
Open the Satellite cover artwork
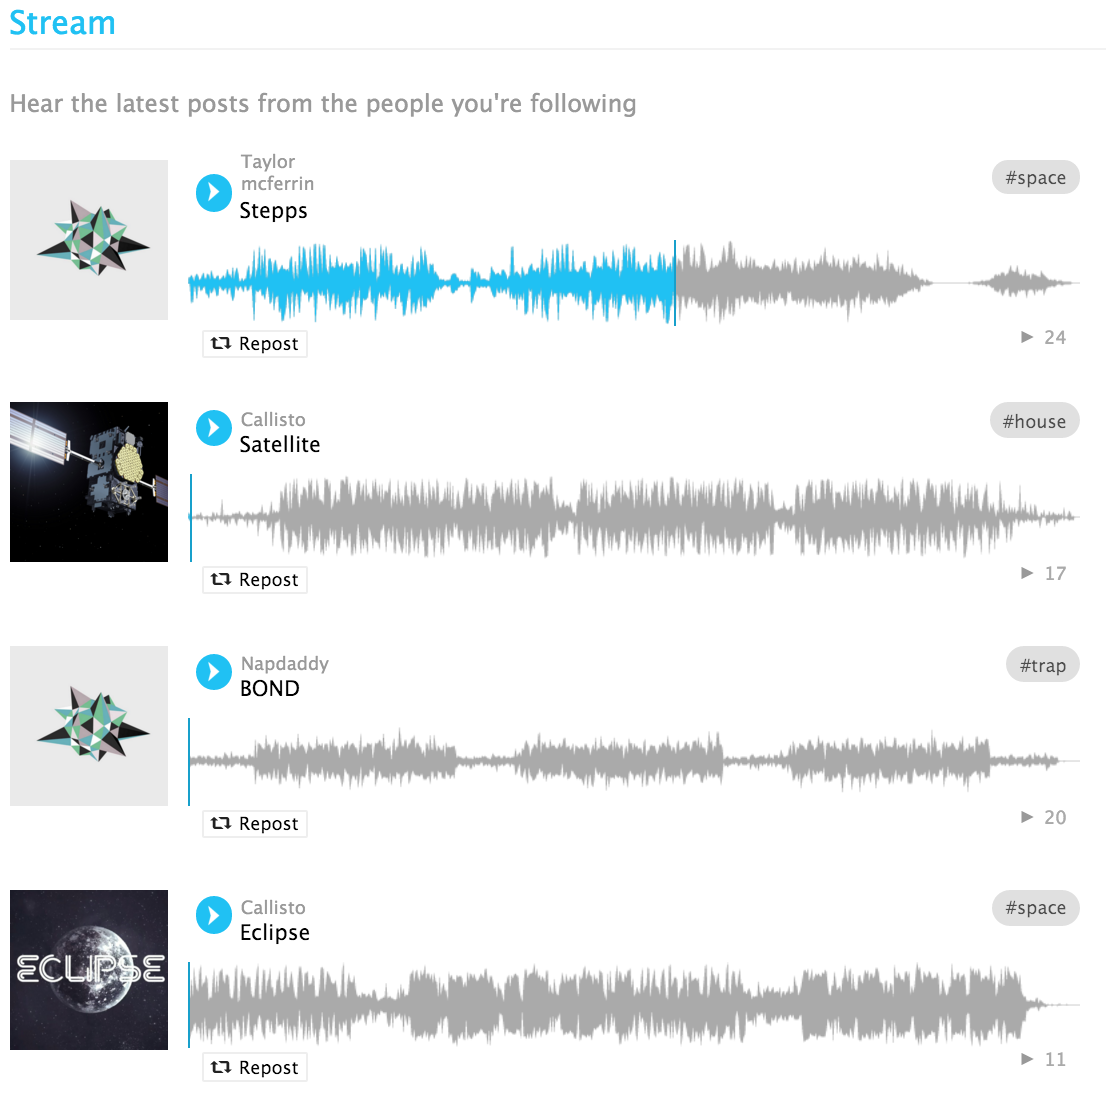pyautogui.click(x=89, y=482)
